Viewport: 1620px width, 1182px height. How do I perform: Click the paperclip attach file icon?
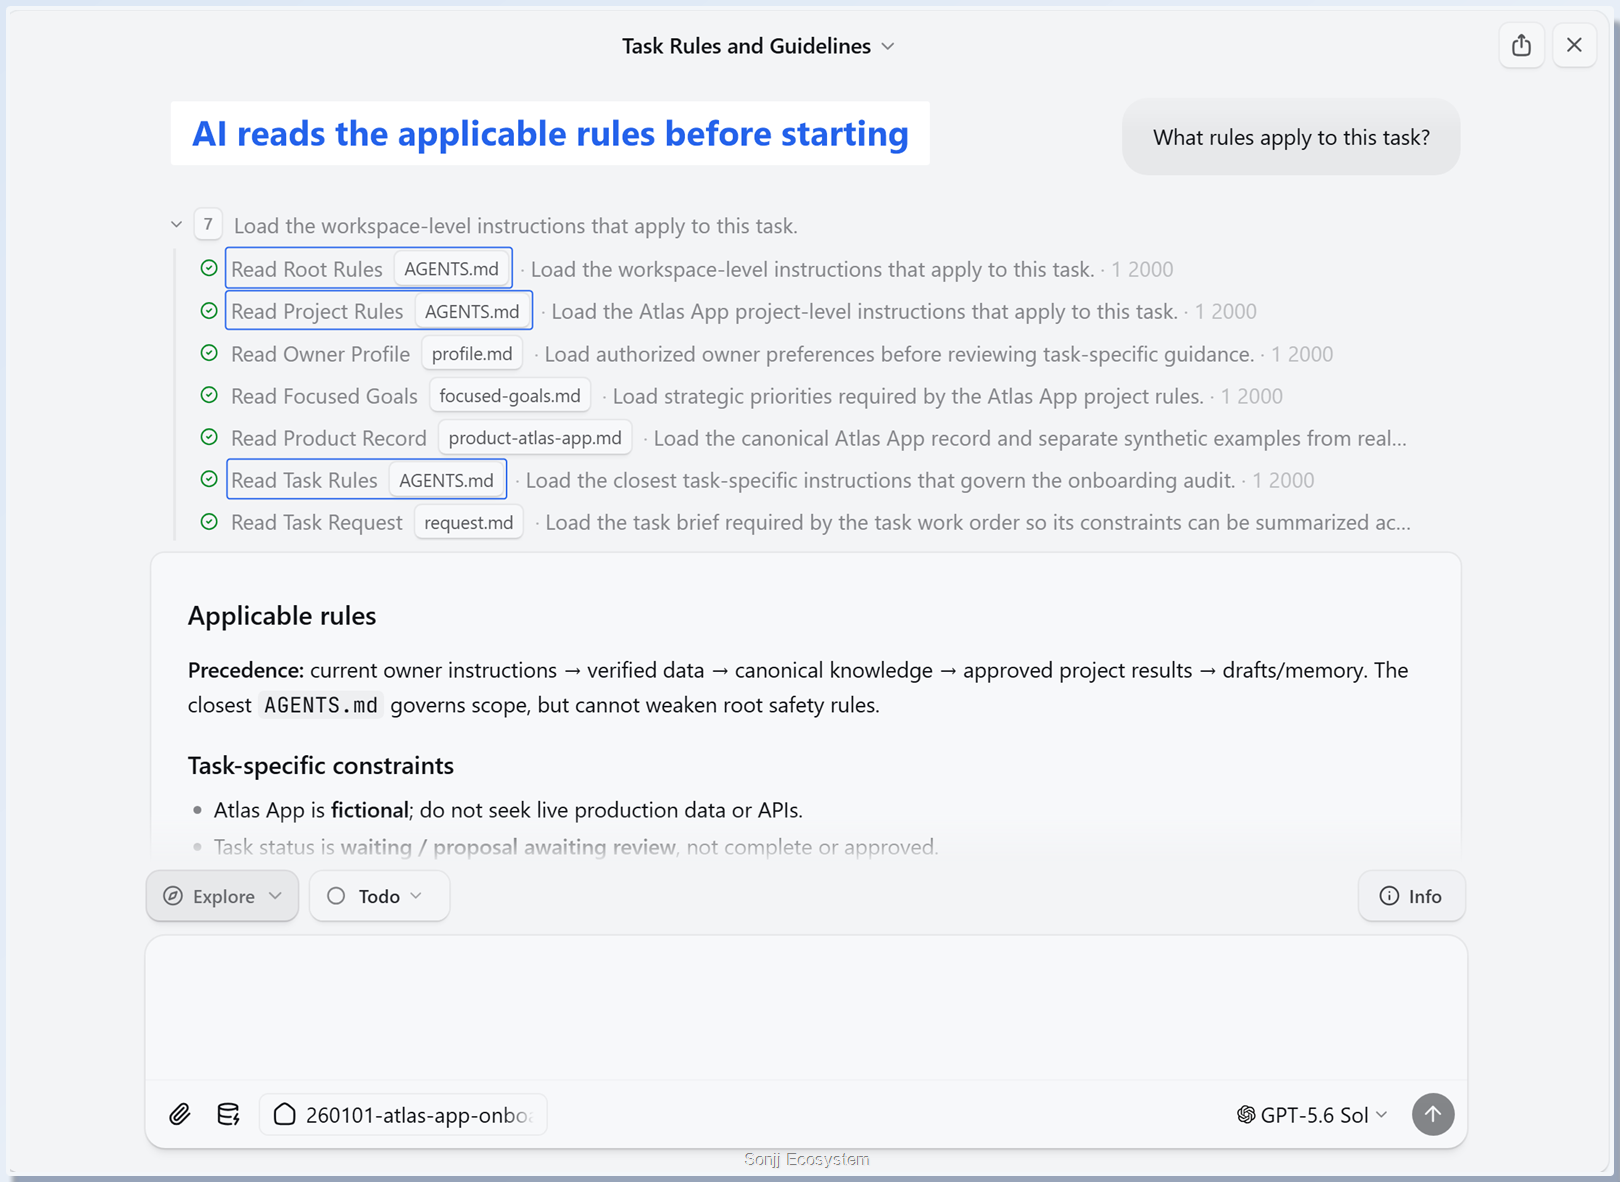point(180,1114)
